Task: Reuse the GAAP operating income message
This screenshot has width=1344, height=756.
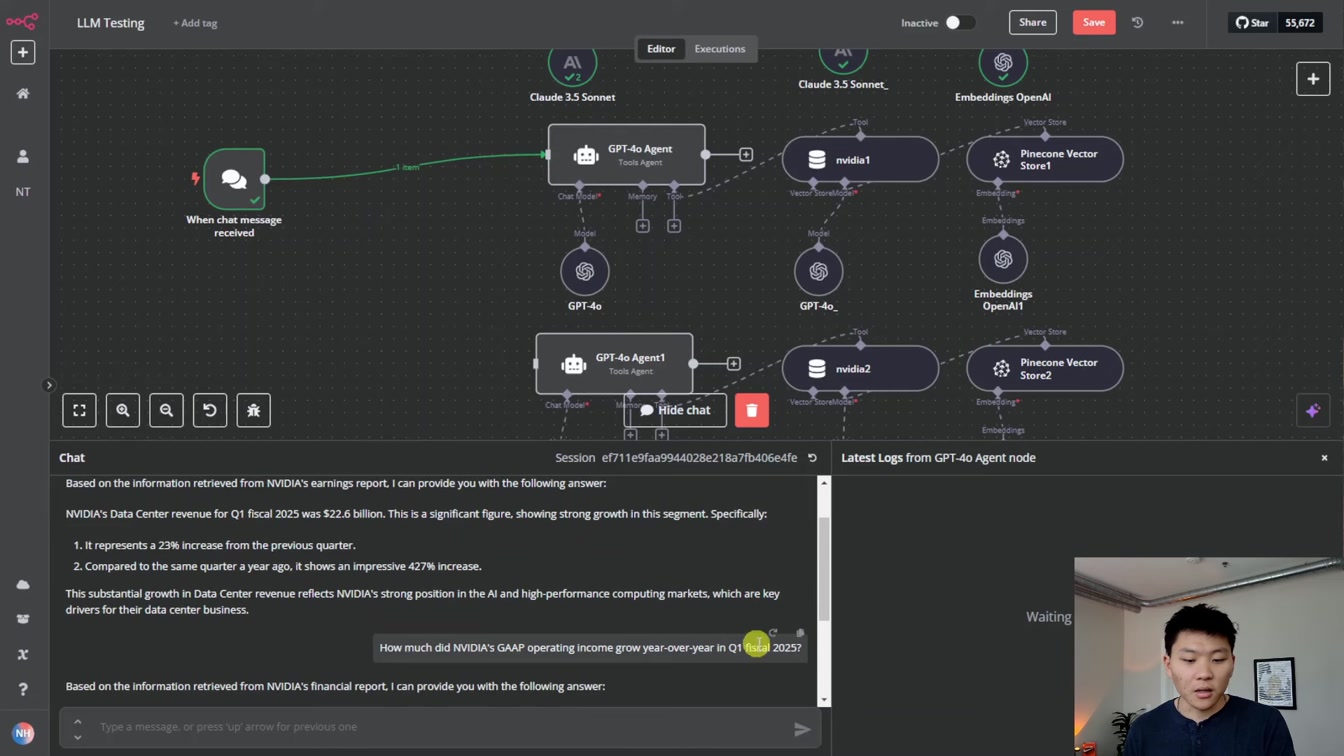Action: click(x=800, y=633)
